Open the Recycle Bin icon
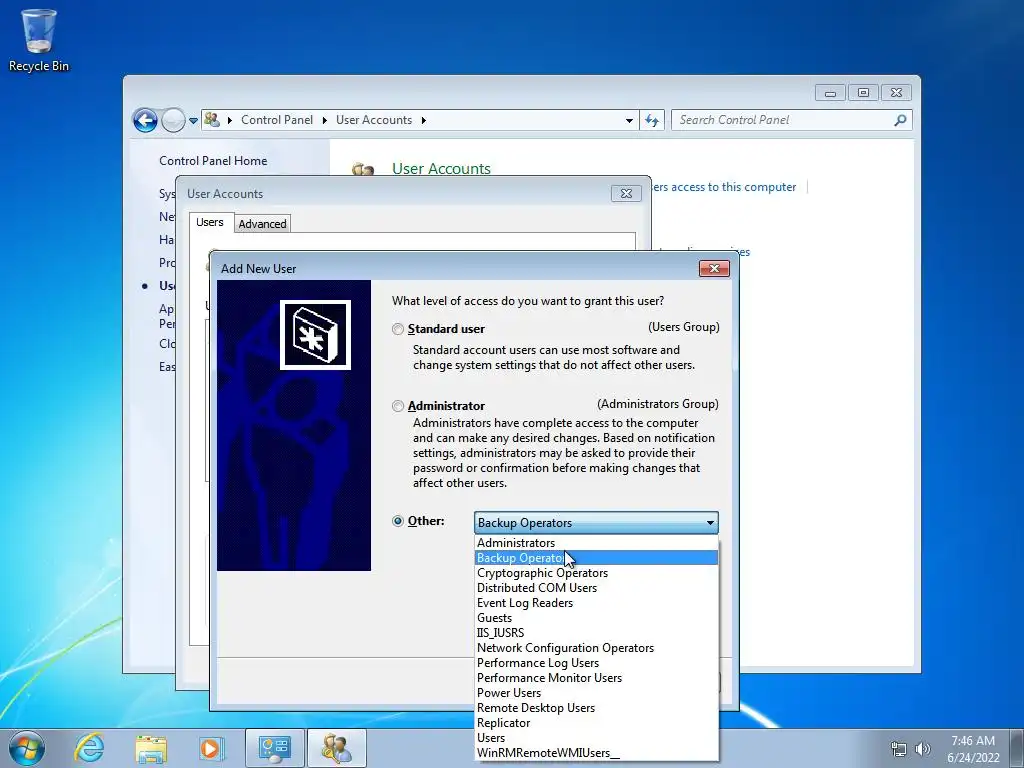The height and width of the screenshot is (768, 1024). coord(39,40)
